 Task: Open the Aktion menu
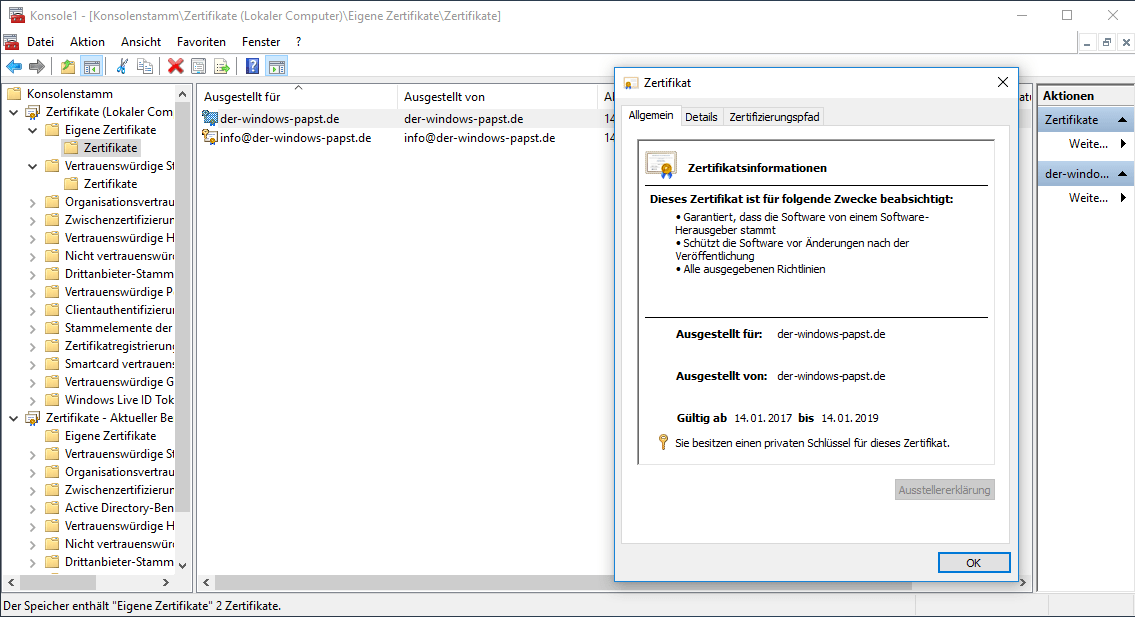(x=87, y=42)
